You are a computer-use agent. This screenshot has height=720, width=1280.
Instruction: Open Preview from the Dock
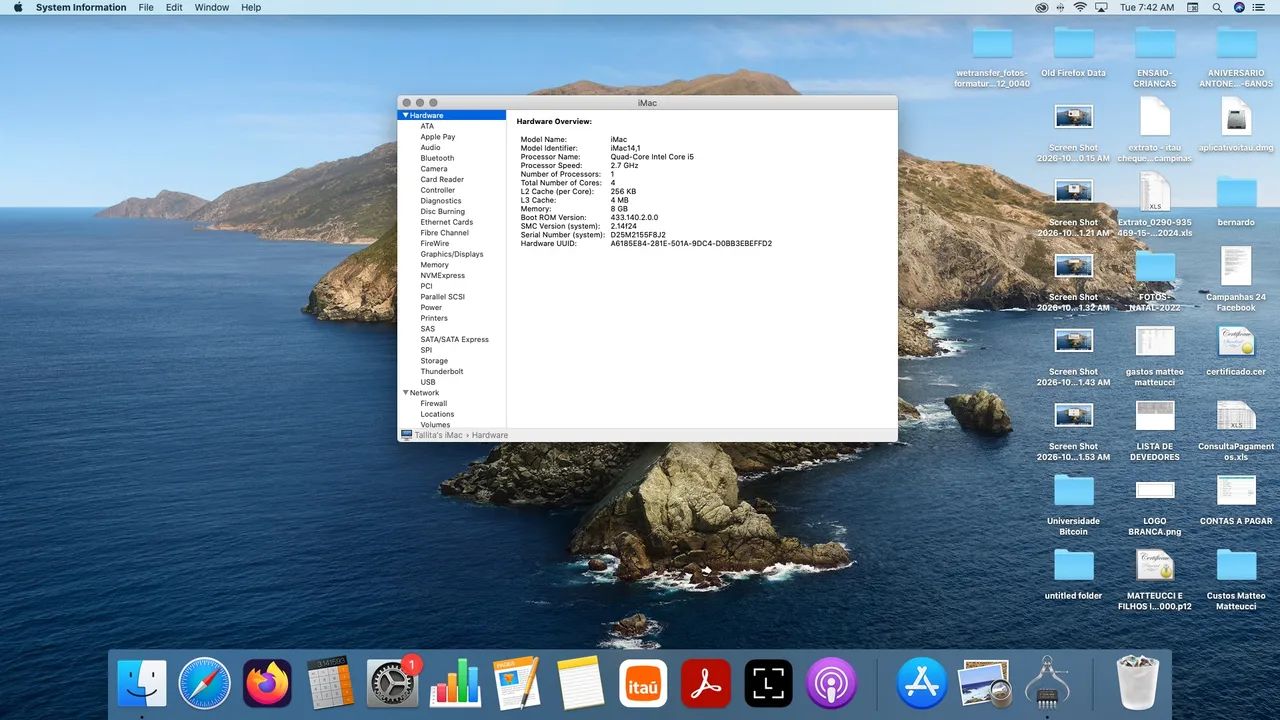984,684
